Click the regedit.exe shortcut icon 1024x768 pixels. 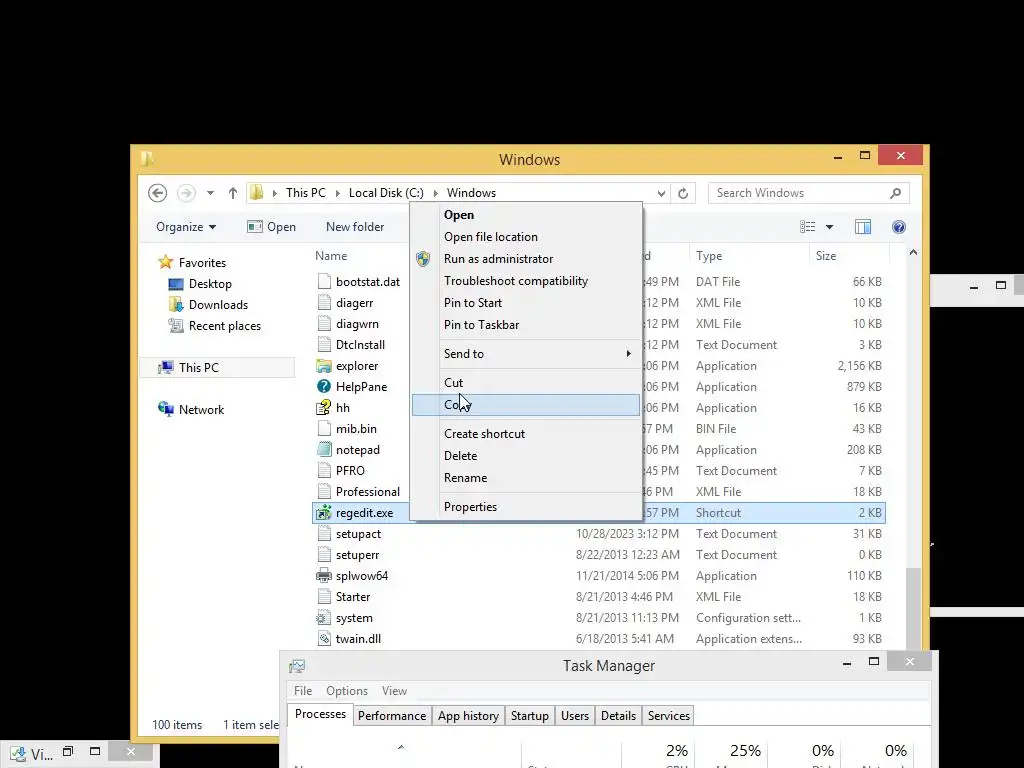324,513
